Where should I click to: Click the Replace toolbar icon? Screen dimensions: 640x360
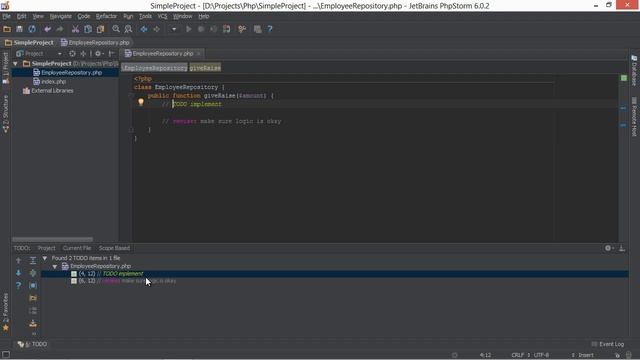click(129, 29)
